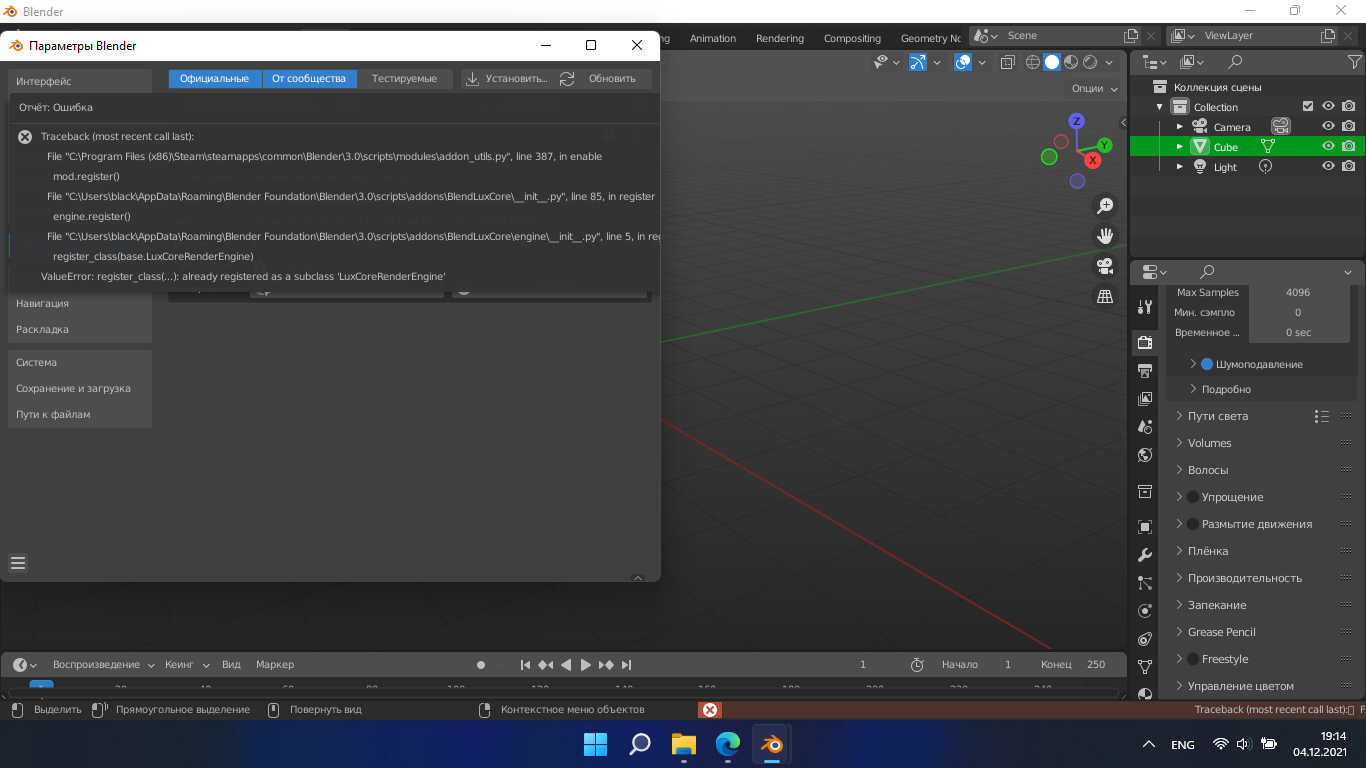
Task: Activate the camera view icon in viewport sidebar
Action: point(1105,266)
